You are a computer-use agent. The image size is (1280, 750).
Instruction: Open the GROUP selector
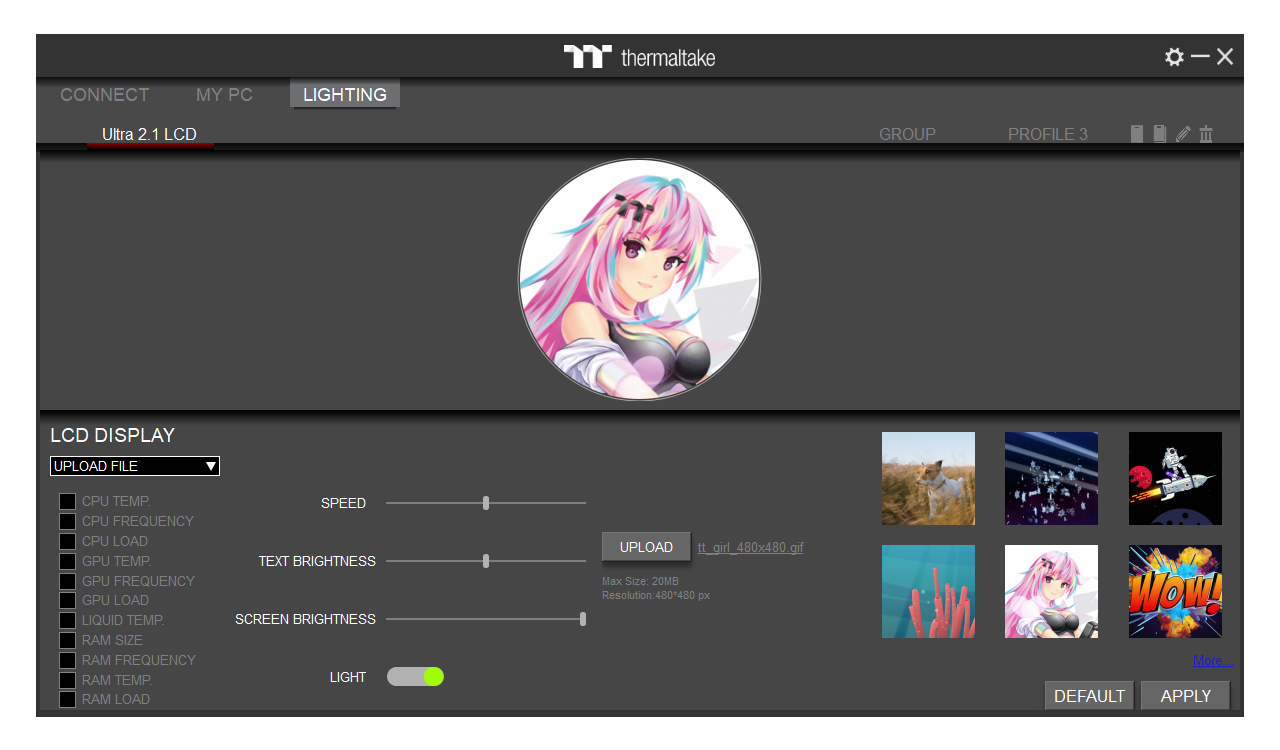coord(907,134)
